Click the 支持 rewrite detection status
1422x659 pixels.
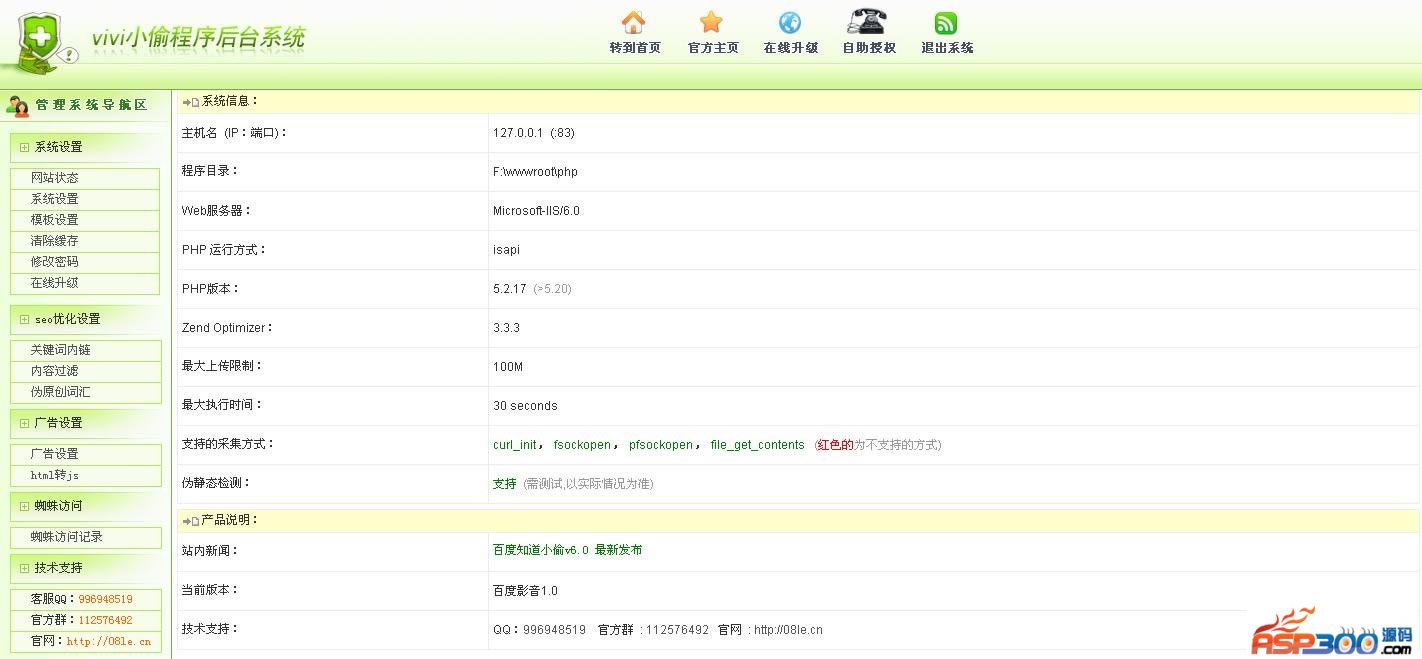[x=504, y=484]
